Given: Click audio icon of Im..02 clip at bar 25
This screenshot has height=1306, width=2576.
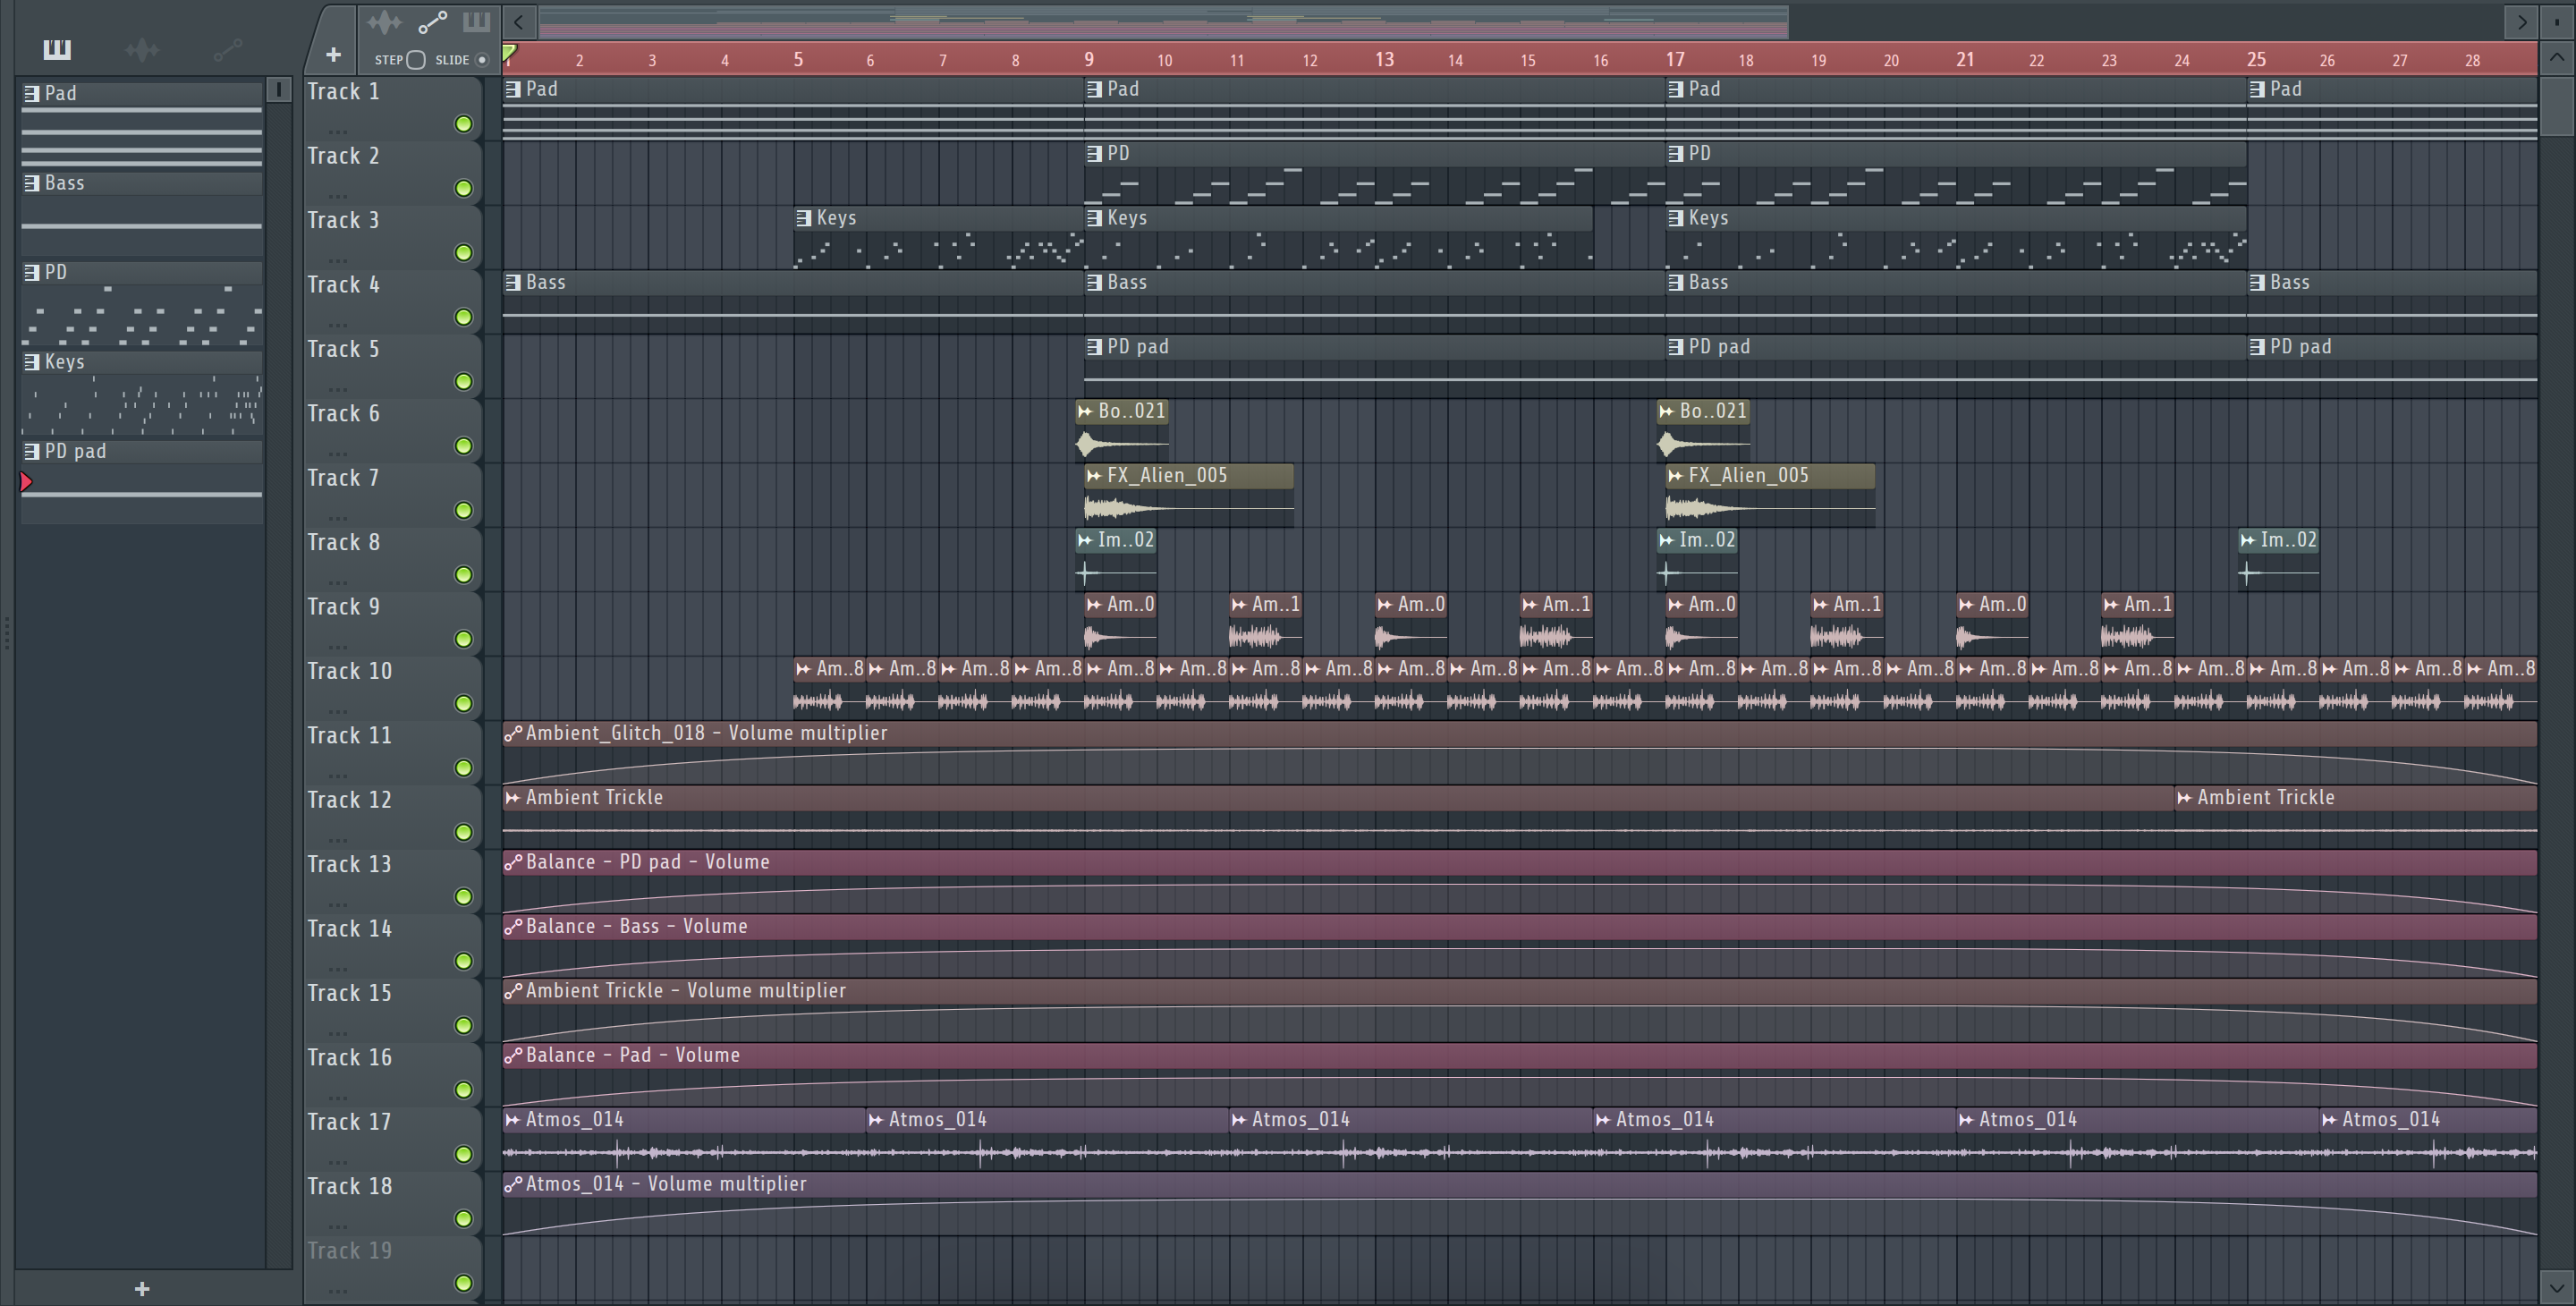Looking at the screenshot, I should pos(2248,541).
